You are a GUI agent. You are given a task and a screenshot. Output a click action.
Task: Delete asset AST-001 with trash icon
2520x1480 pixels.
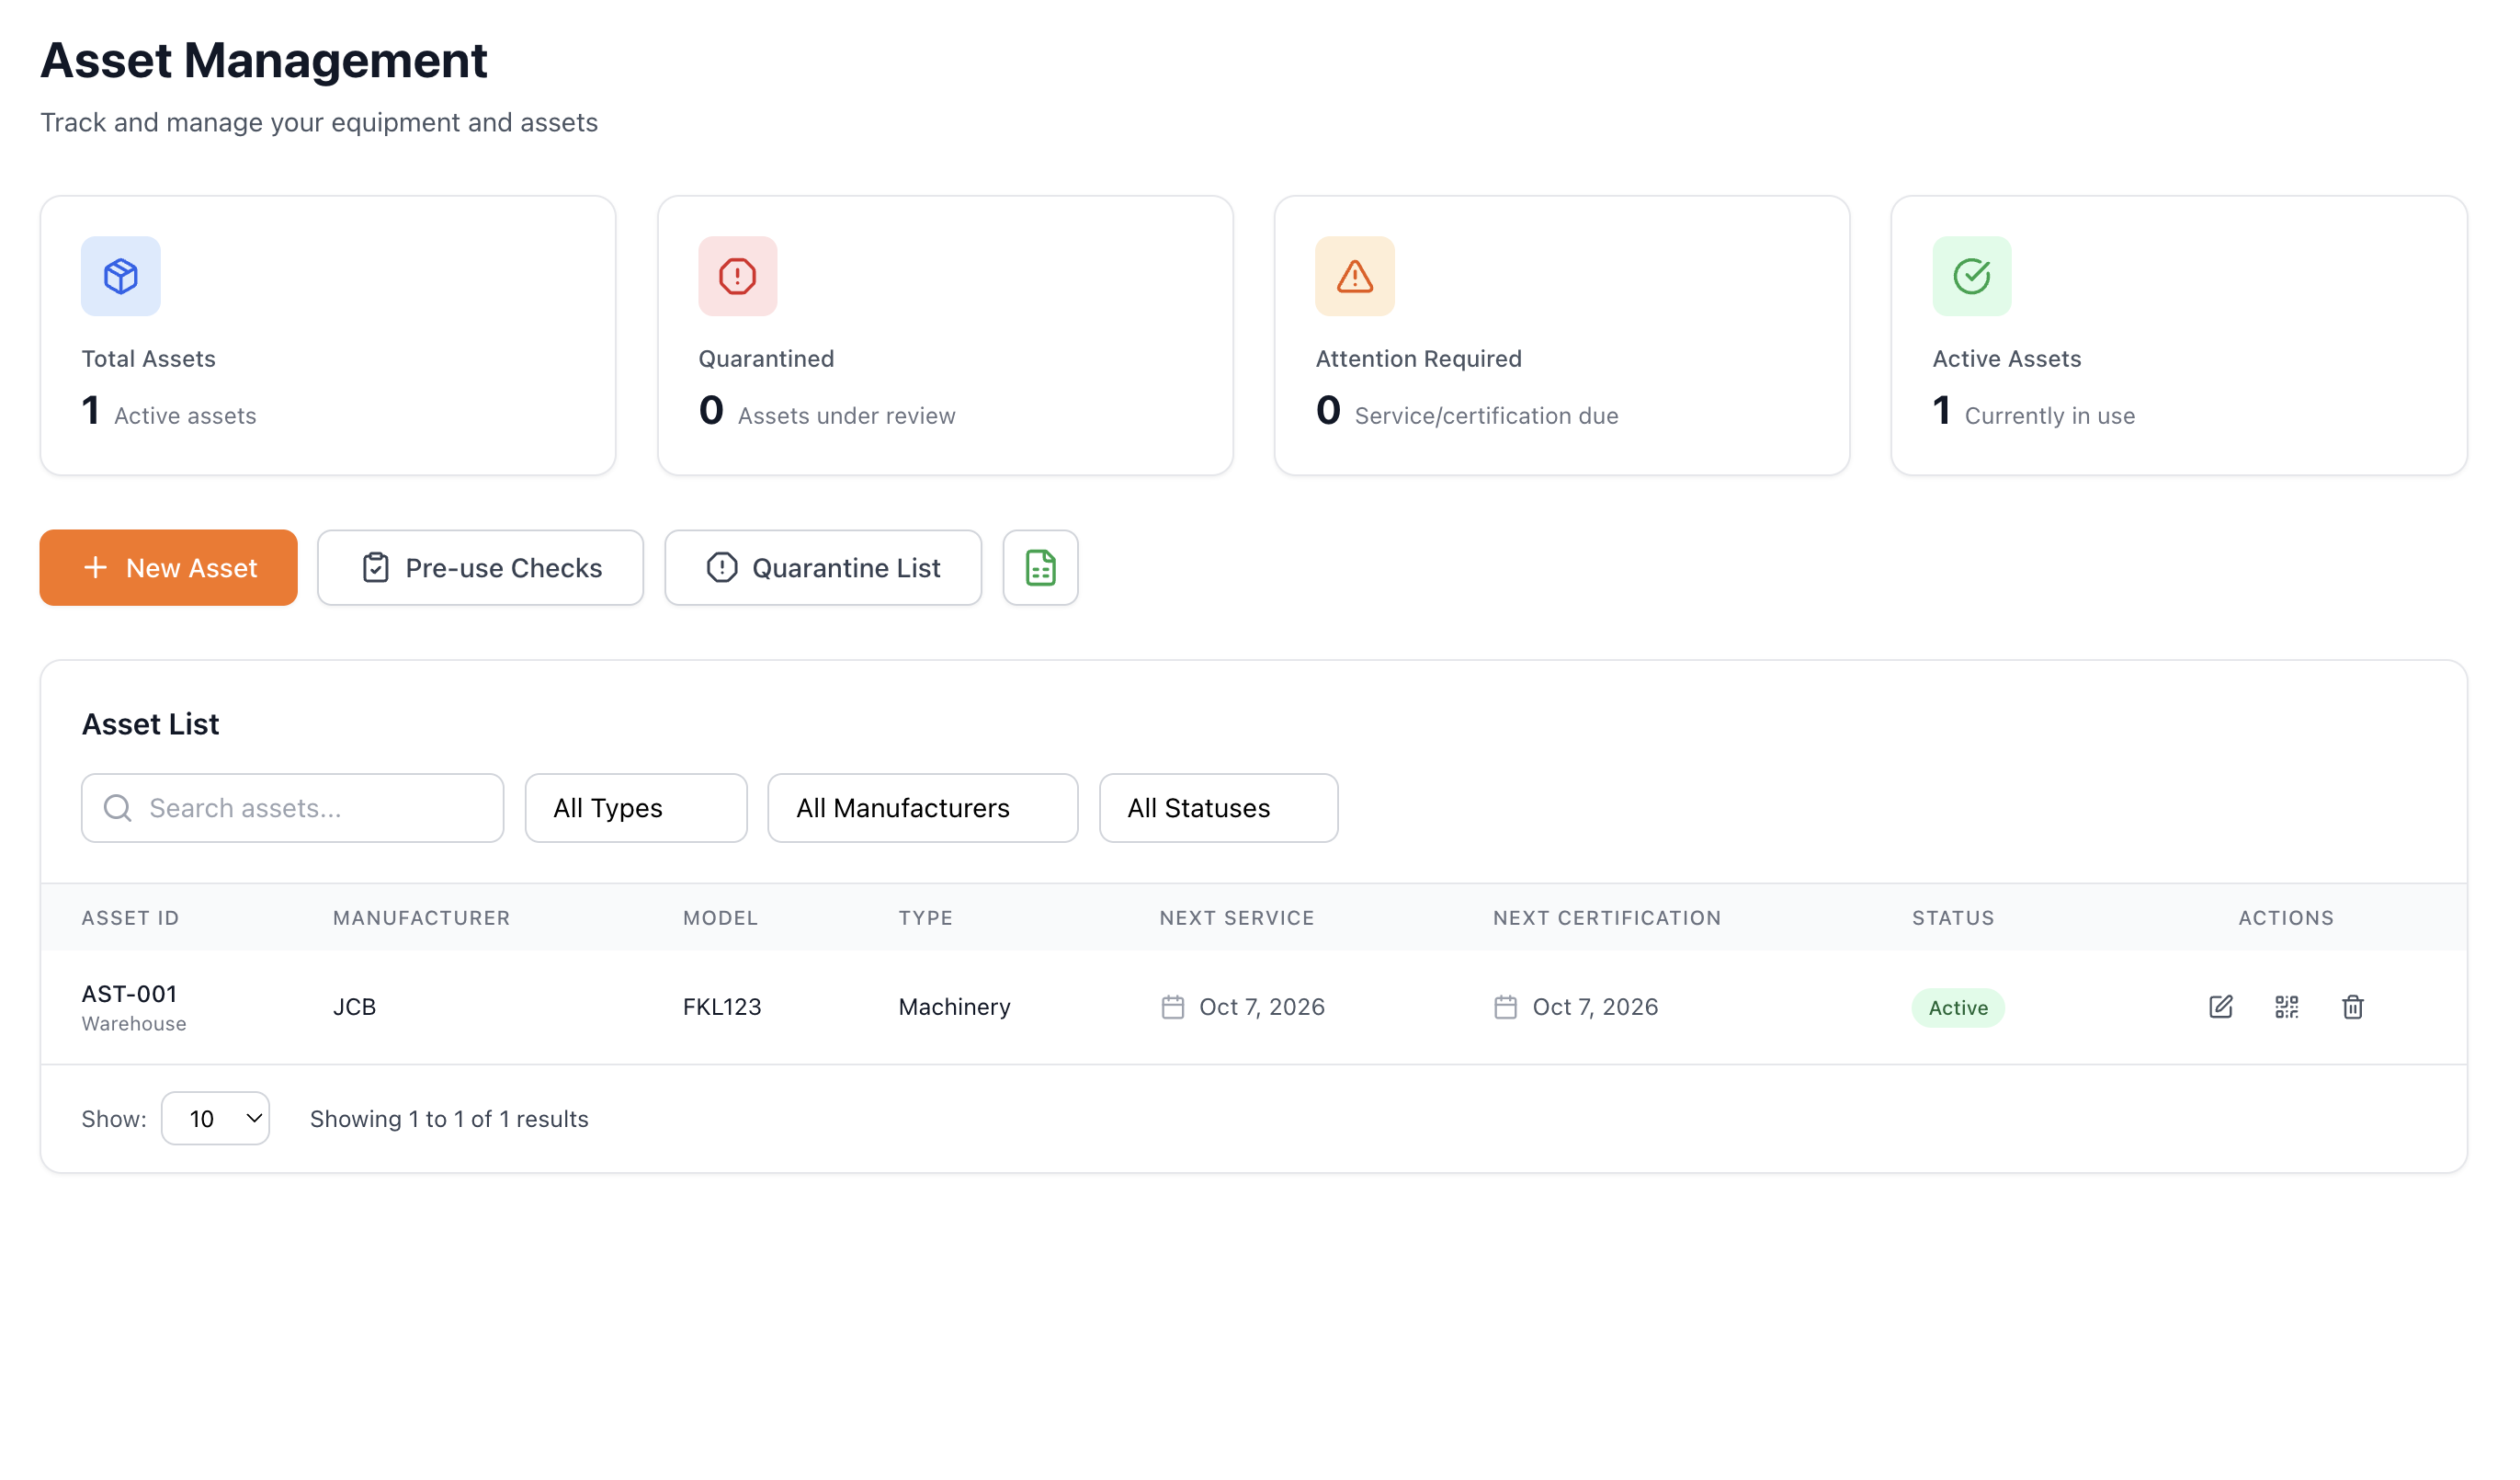point(2352,1007)
